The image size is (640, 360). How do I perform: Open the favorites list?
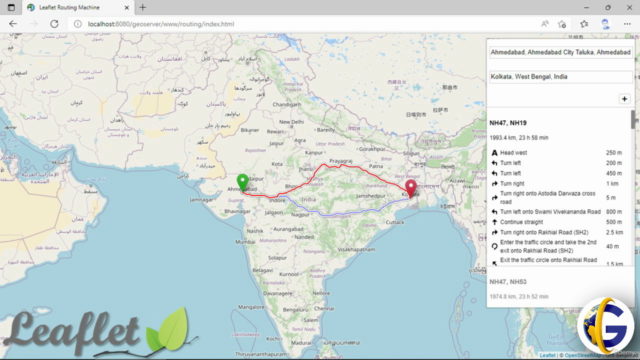[x=584, y=24]
